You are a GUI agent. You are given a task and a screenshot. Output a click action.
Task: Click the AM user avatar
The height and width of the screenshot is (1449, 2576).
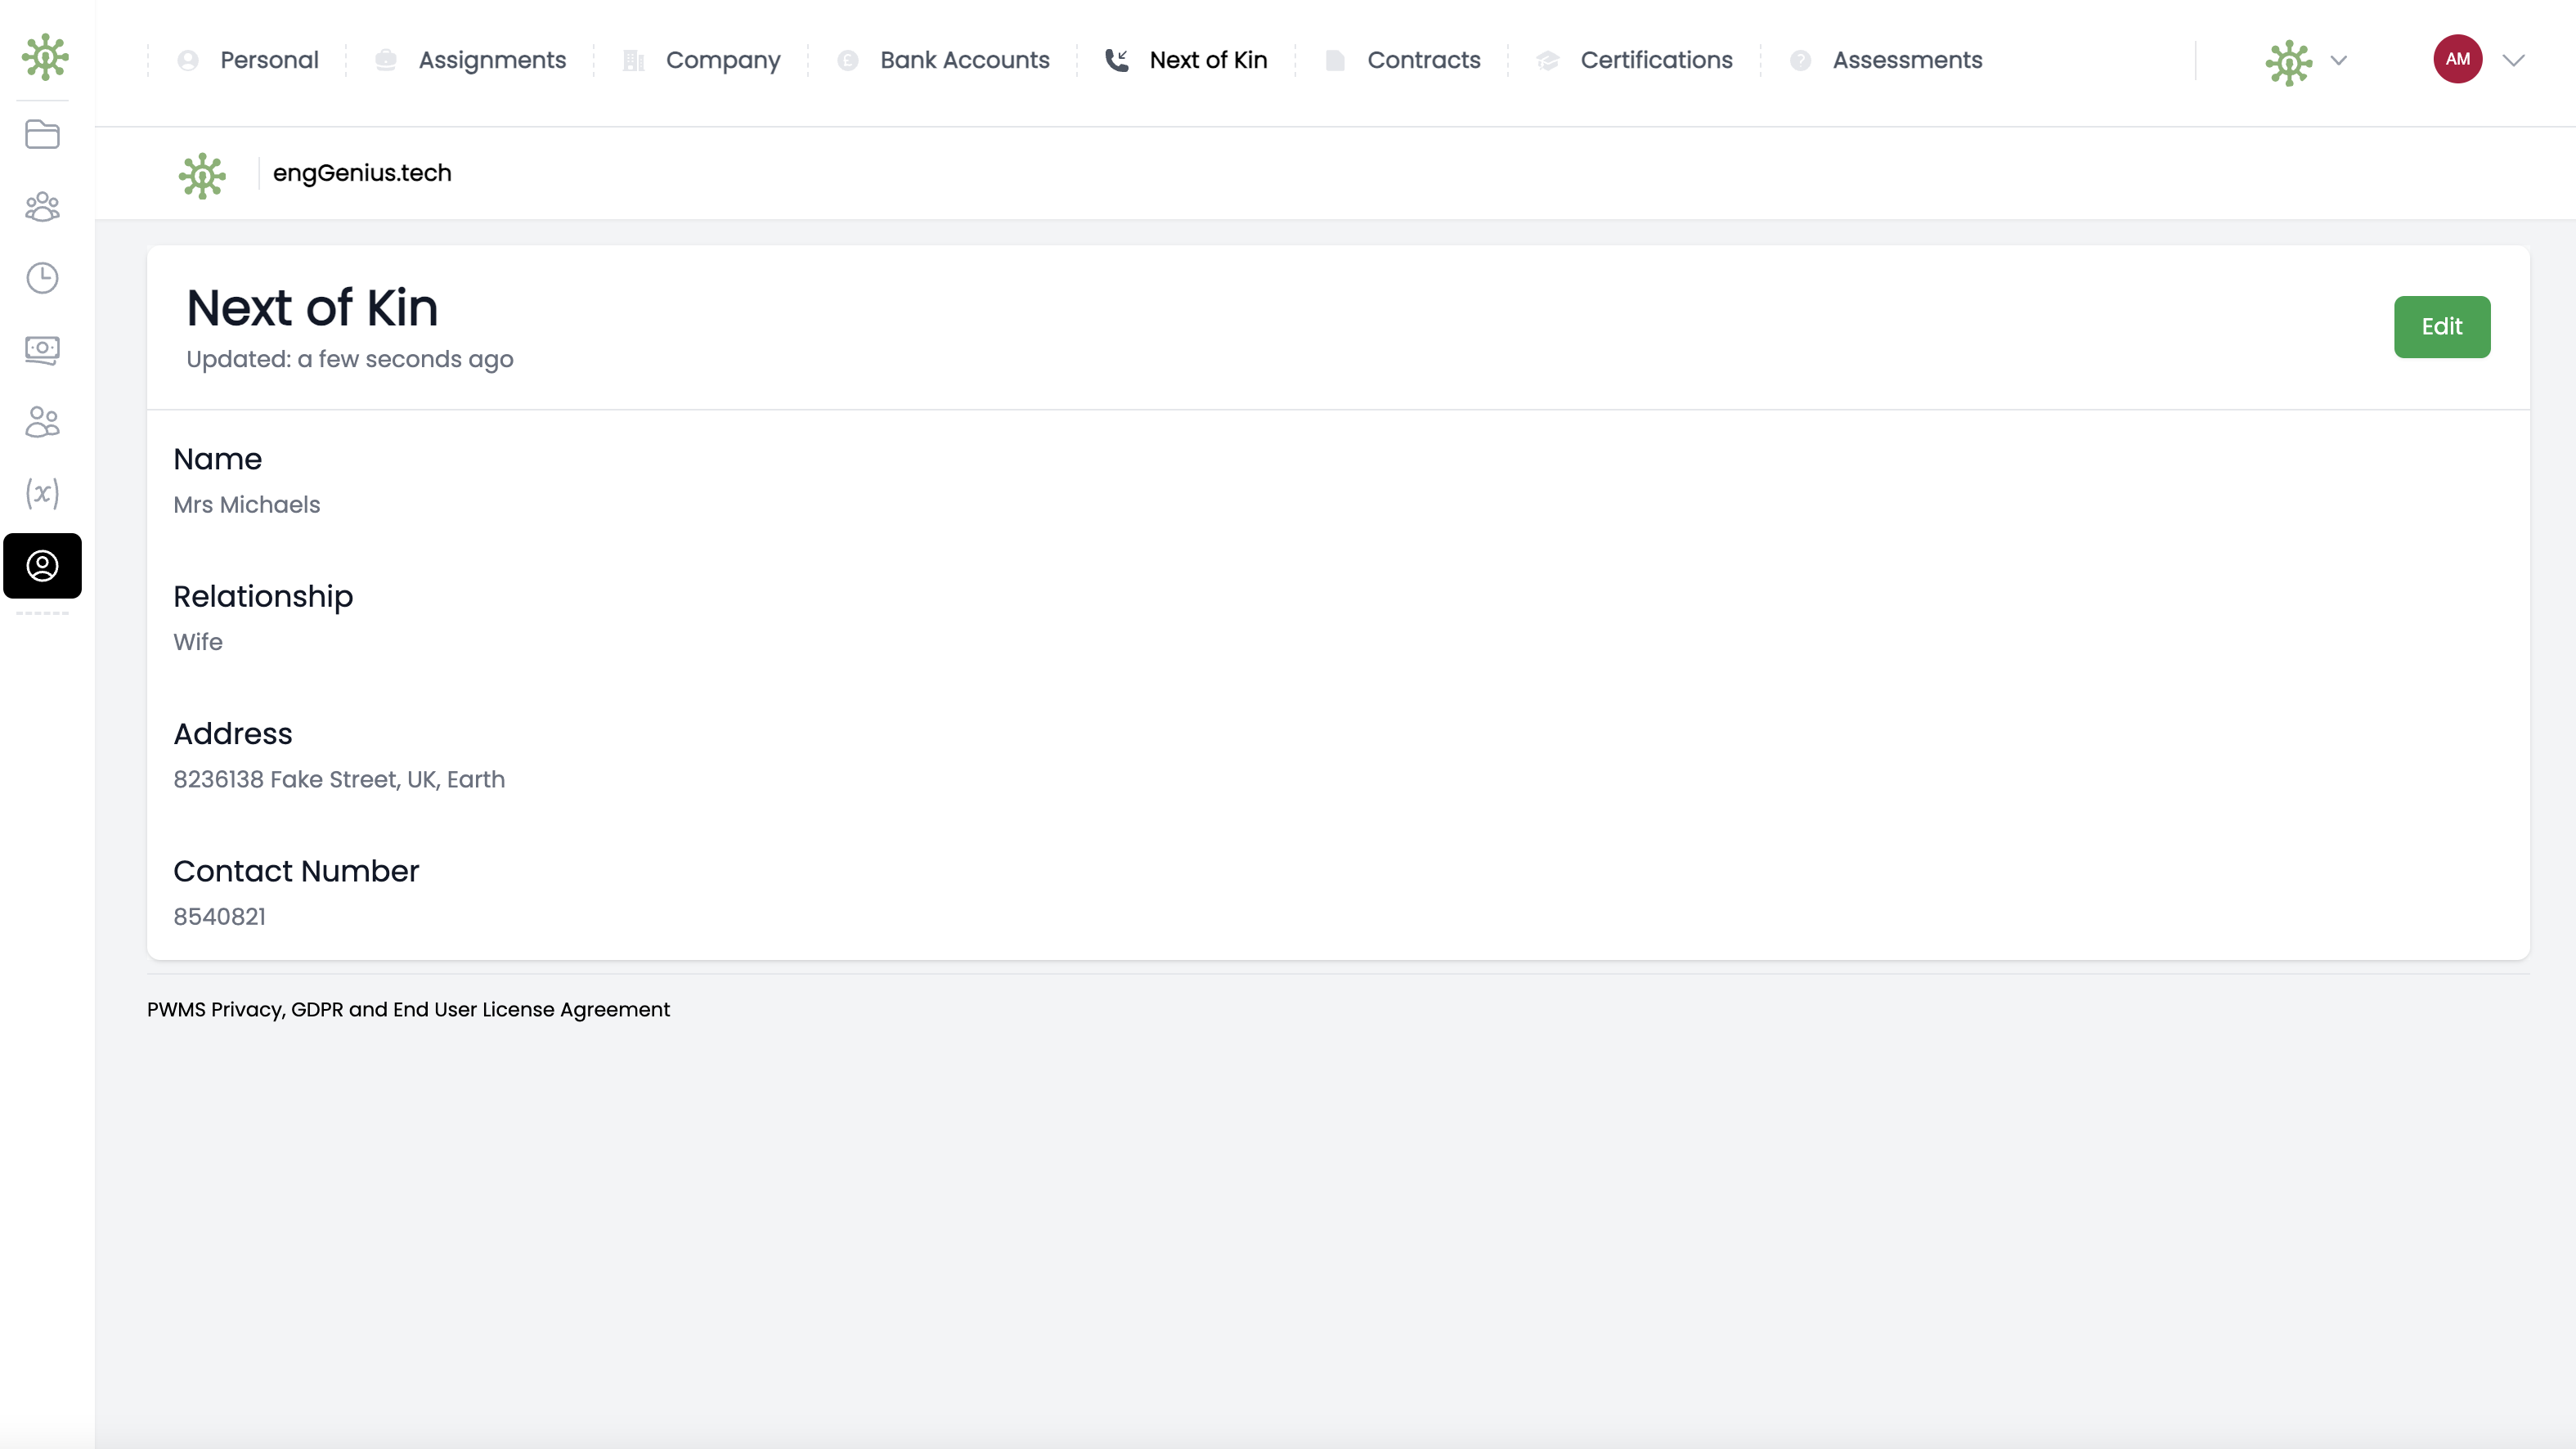pyautogui.click(x=2457, y=59)
